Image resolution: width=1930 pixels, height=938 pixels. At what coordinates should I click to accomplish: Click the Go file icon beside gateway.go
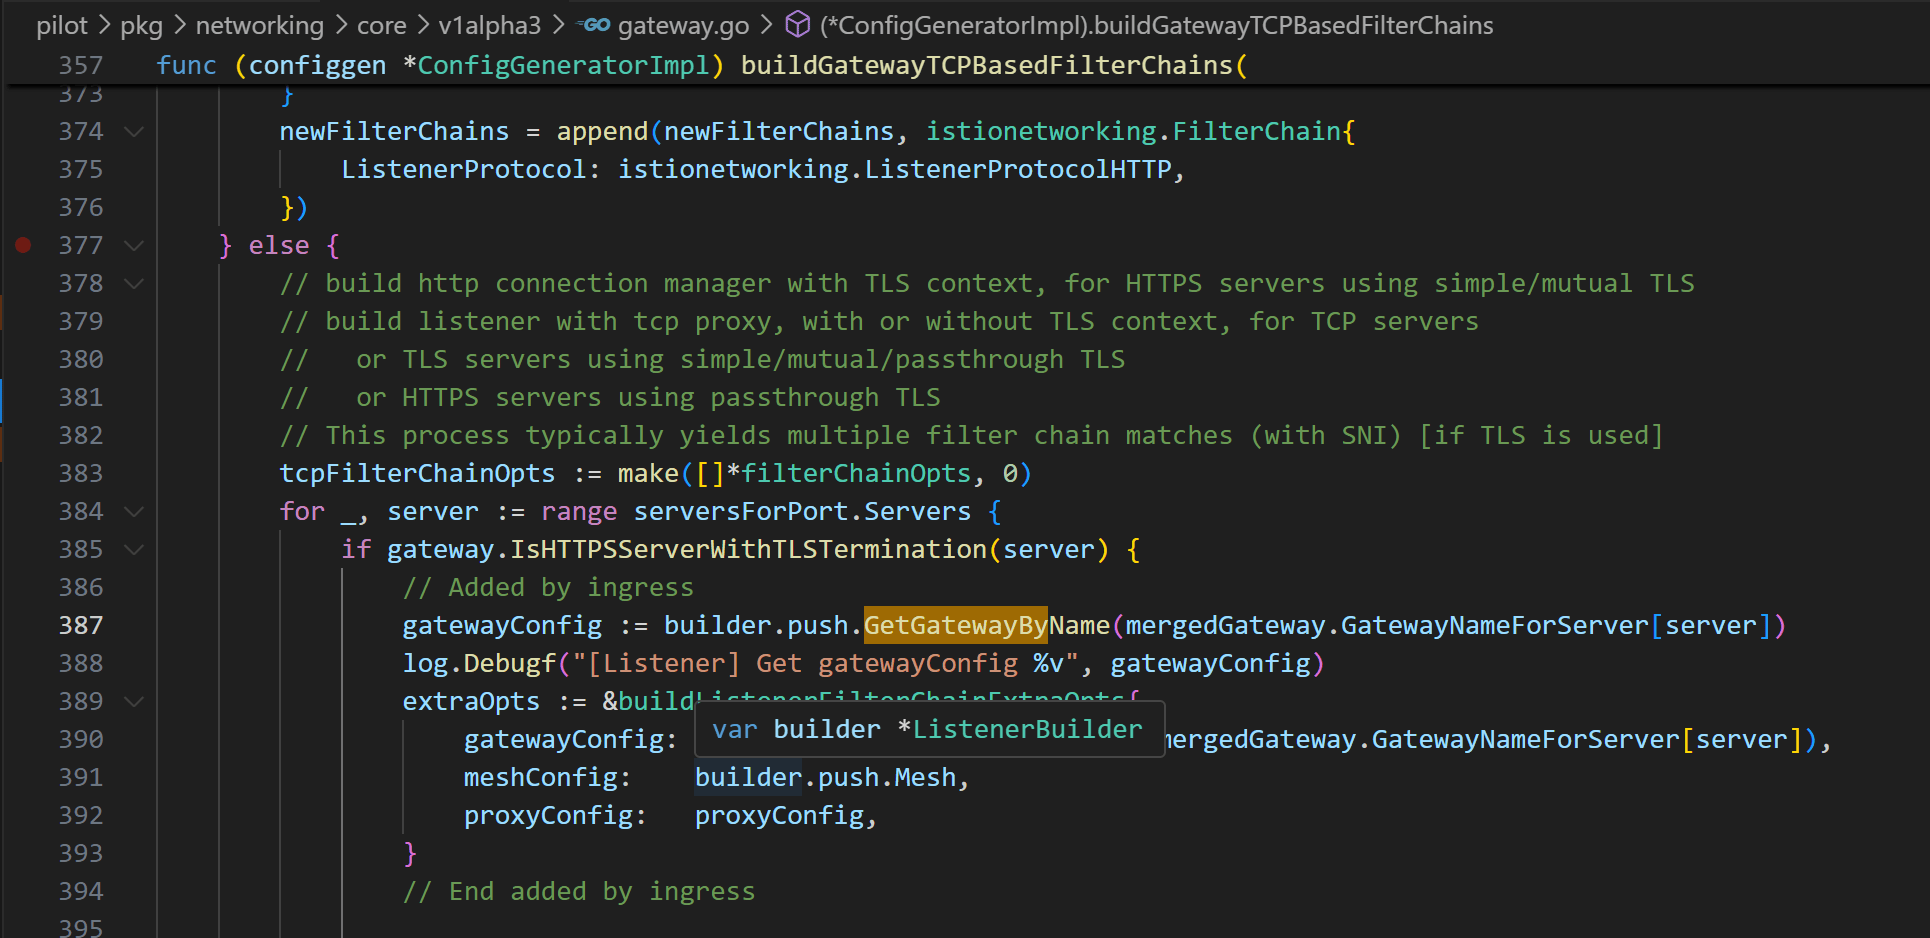595,25
